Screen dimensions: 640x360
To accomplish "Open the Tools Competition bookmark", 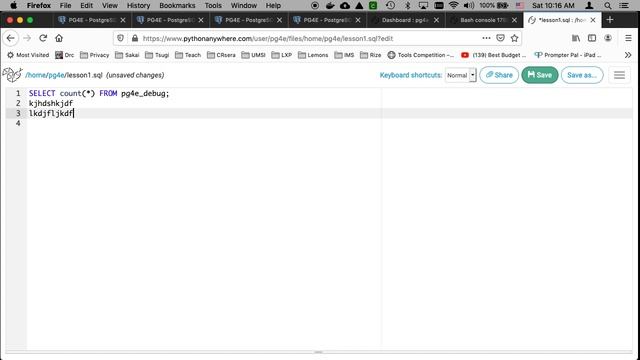I will pos(421,55).
